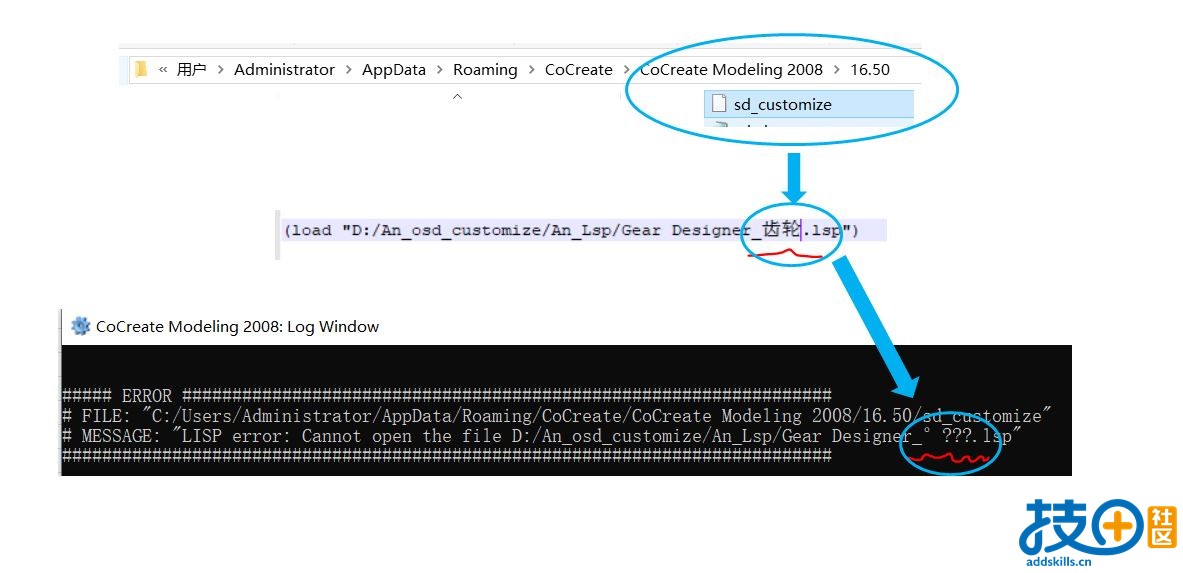Viewport: 1183px width, 573px height.
Task: Click the ##### ERROR header line
Action: 447,396
